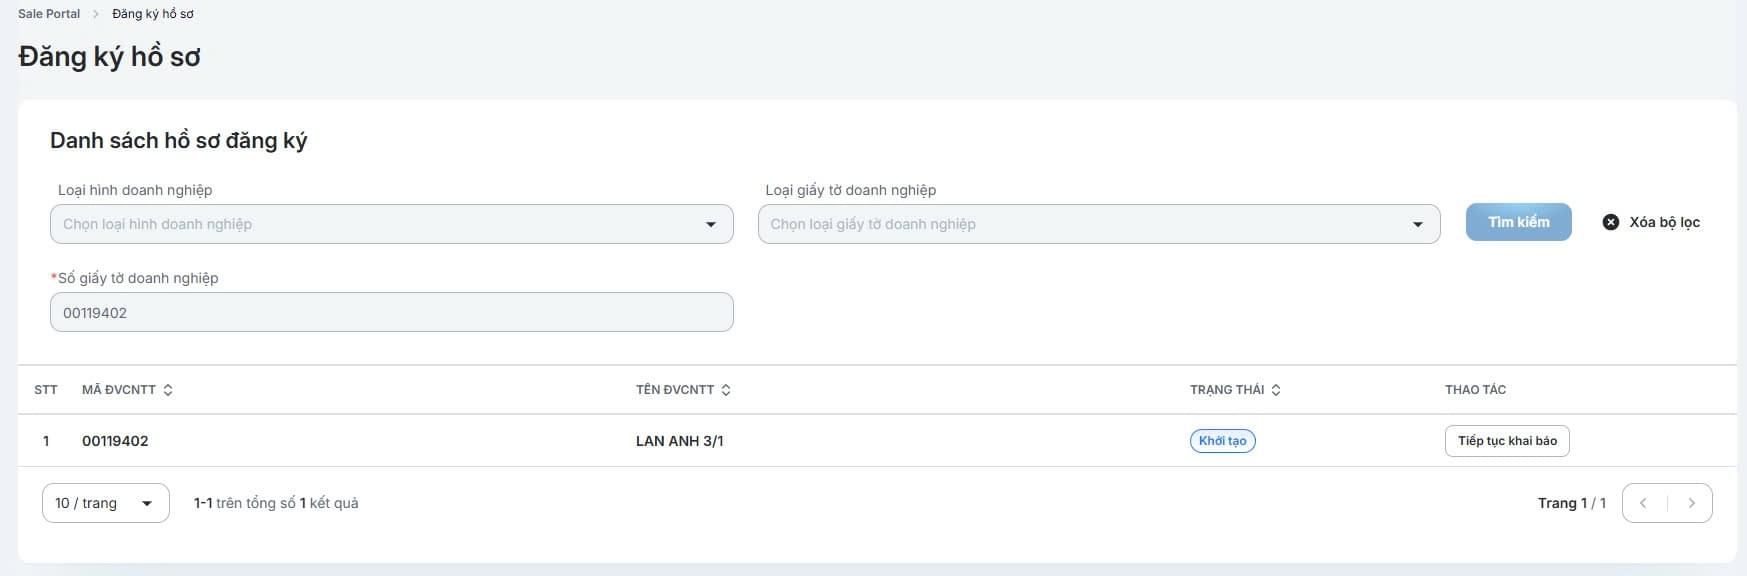Image resolution: width=1747 pixels, height=576 pixels.
Task: Open the 10 / trang page size dropdown
Action: pyautogui.click(x=105, y=503)
